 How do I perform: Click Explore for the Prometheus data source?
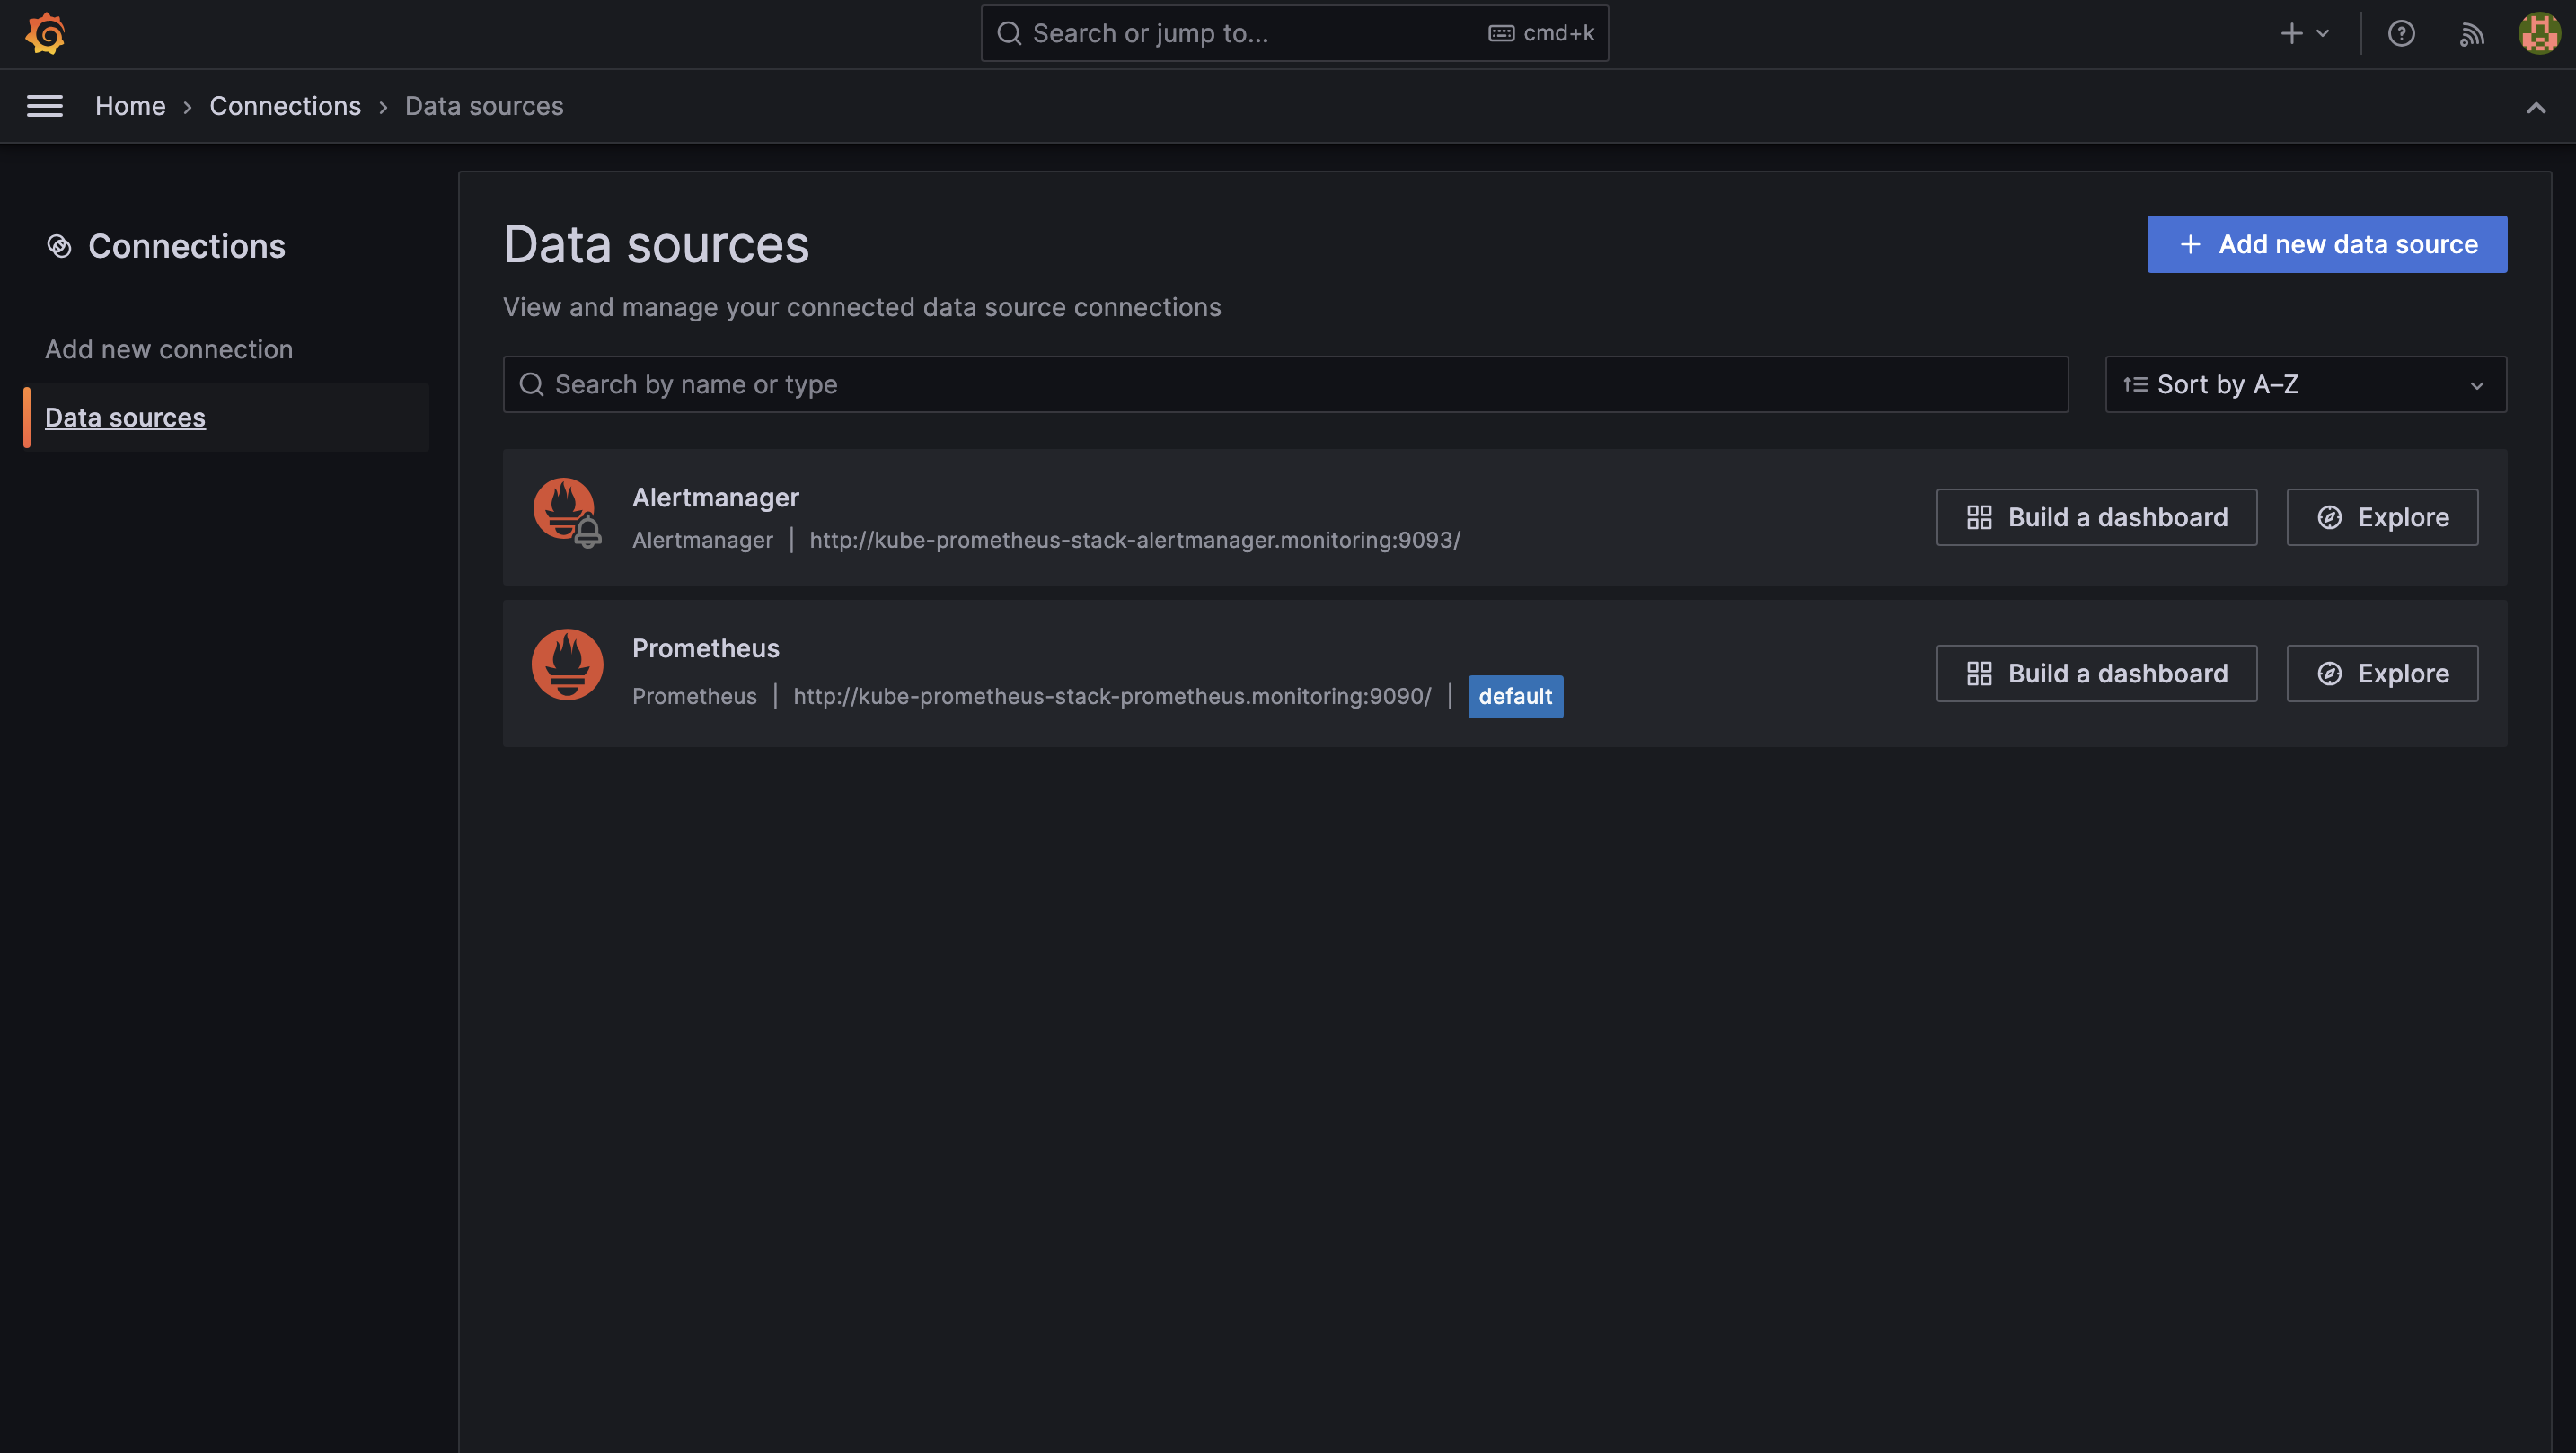[2381, 673]
